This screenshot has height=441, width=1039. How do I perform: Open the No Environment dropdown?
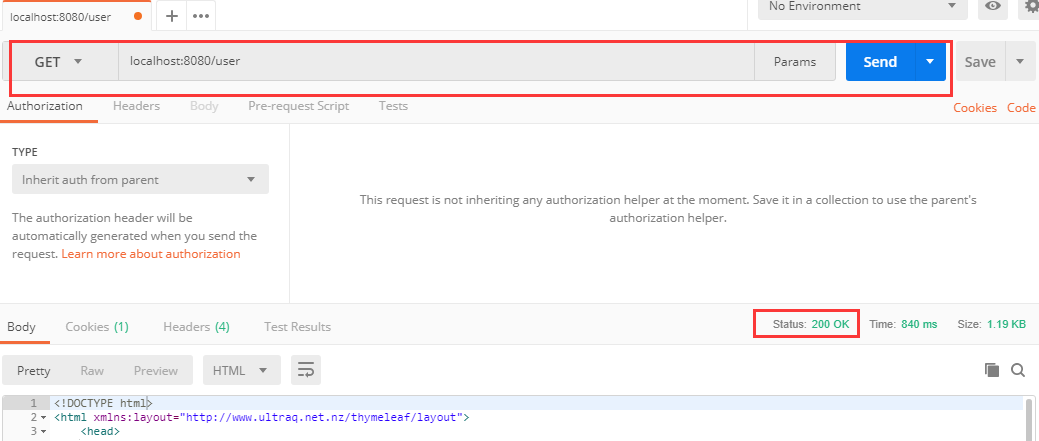(863, 6)
